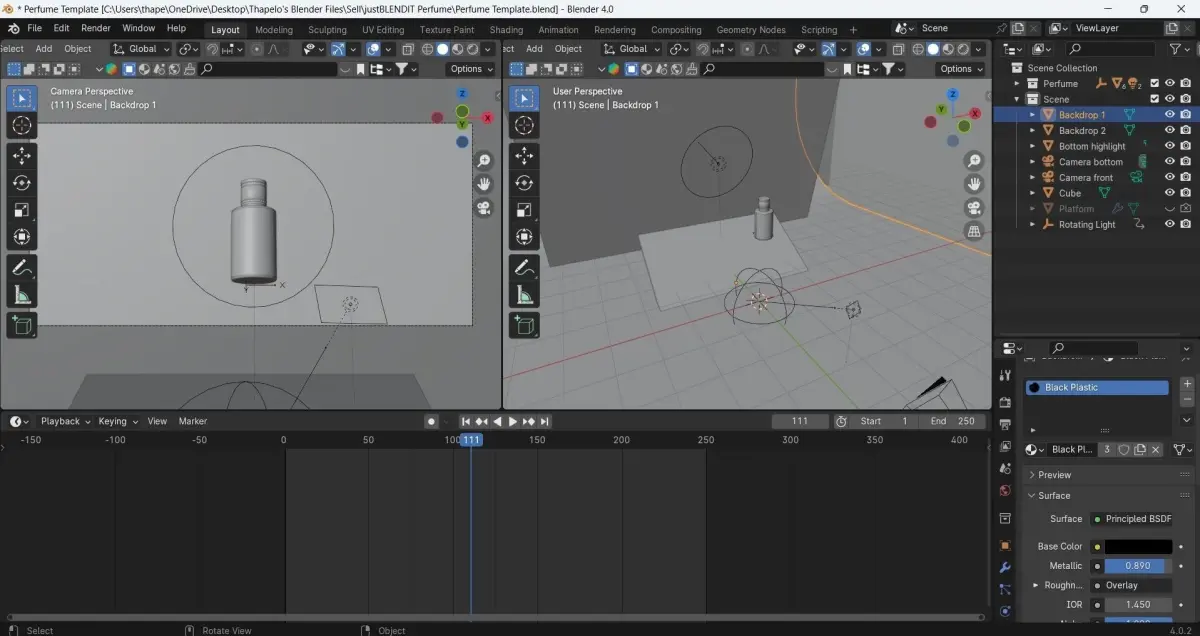Click the Principled BSDF surface button
Image resolution: width=1200 pixels, height=636 pixels.
click(1131, 519)
